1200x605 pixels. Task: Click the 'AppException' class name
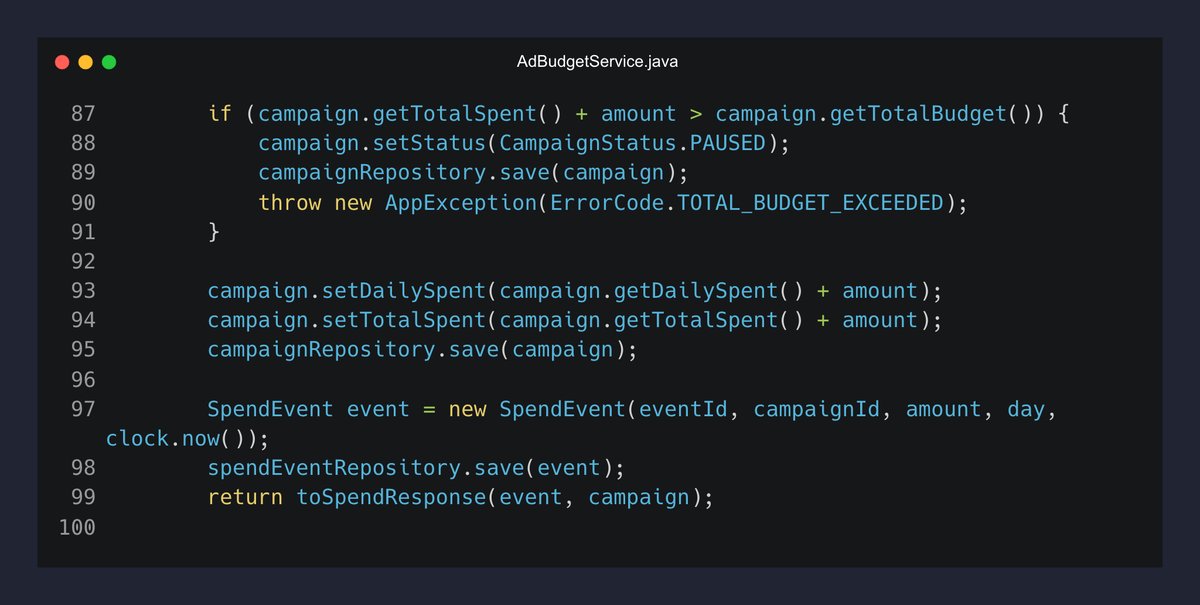click(461, 202)
